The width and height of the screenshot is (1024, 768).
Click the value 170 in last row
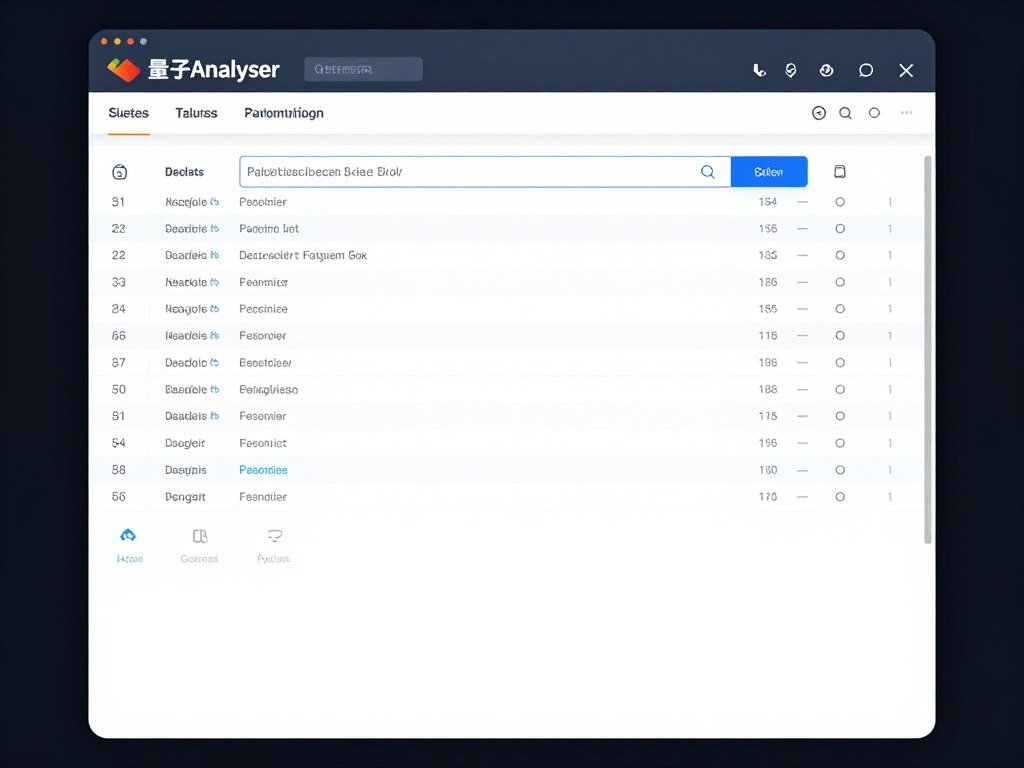(768, 497)
